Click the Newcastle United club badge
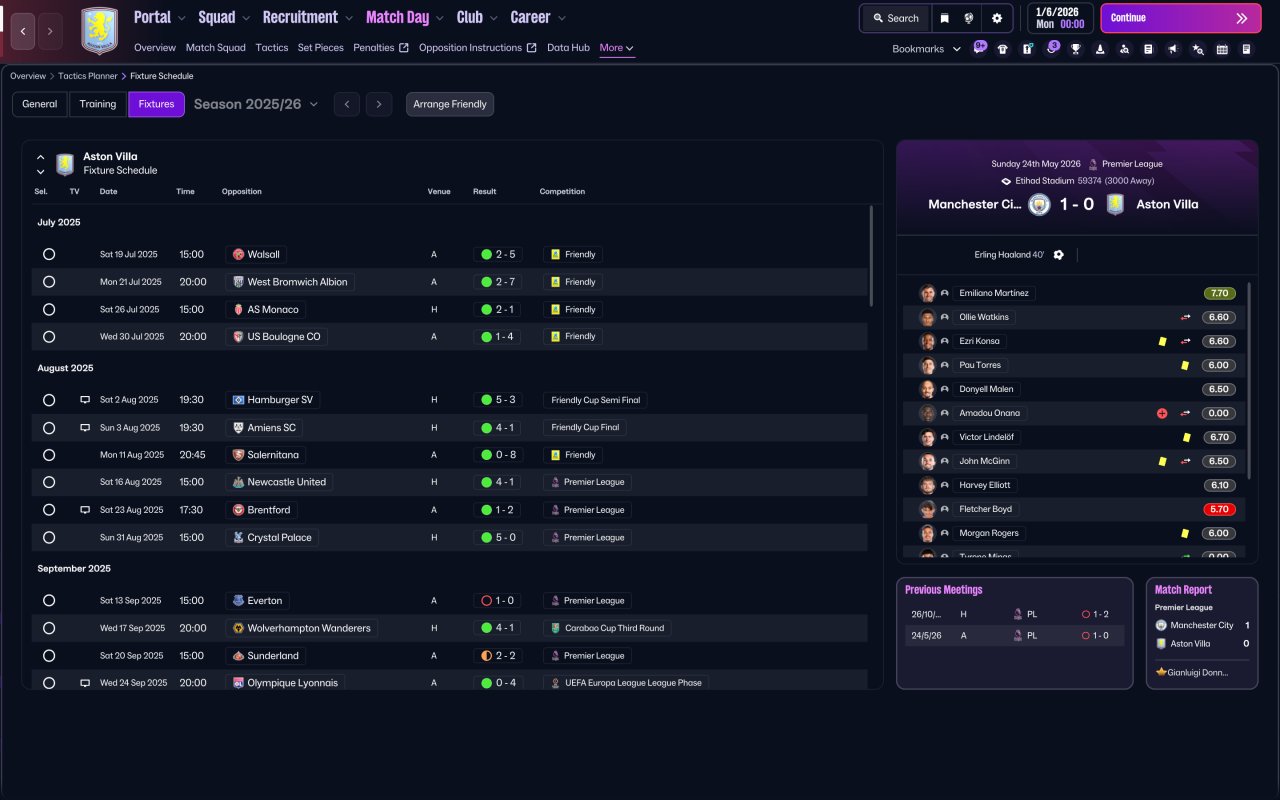The height and width of the screenshot is (800, 1280). [x=238, y=482]
